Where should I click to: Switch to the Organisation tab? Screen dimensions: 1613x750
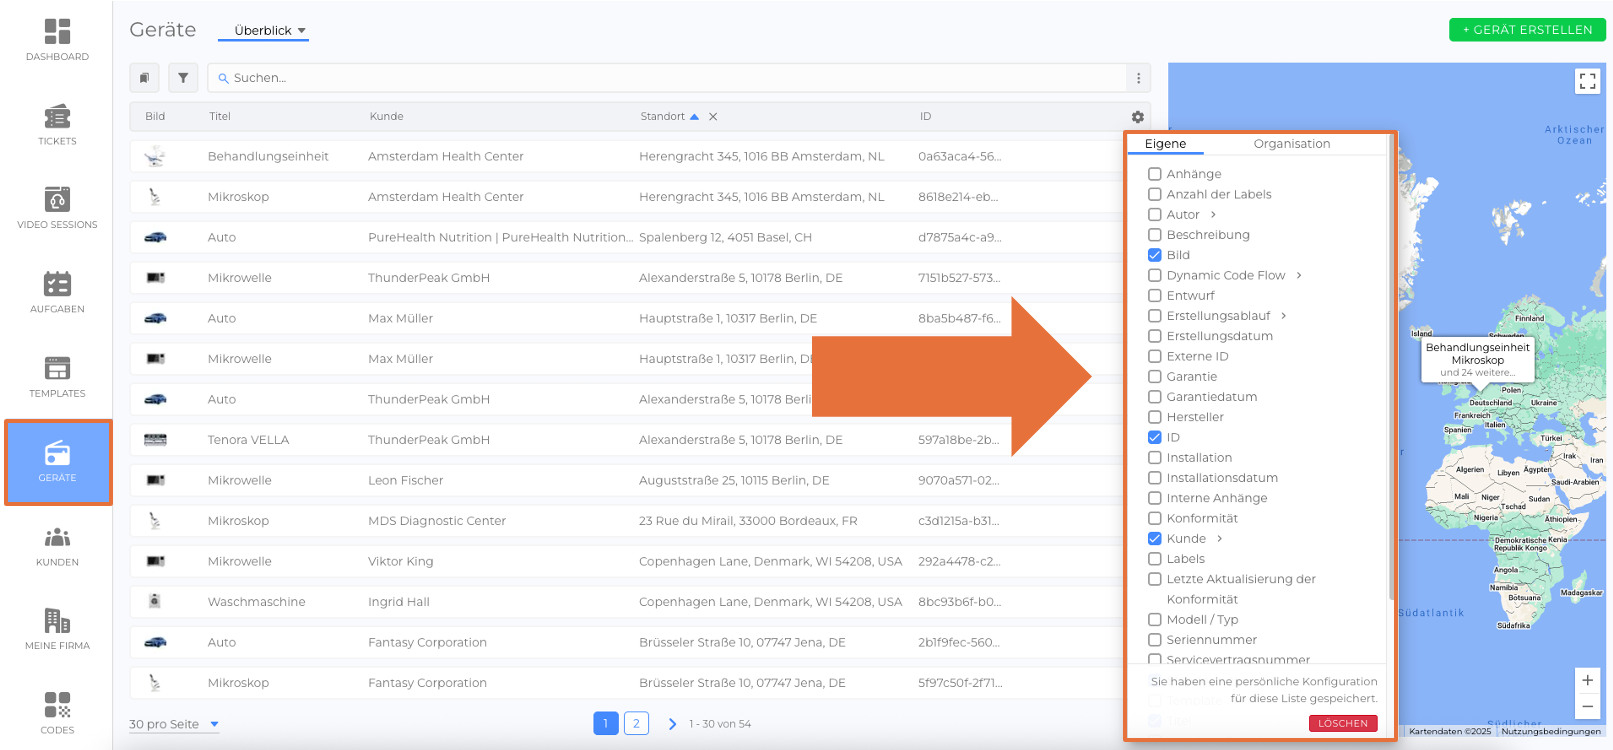click(x=1291, y=144)
